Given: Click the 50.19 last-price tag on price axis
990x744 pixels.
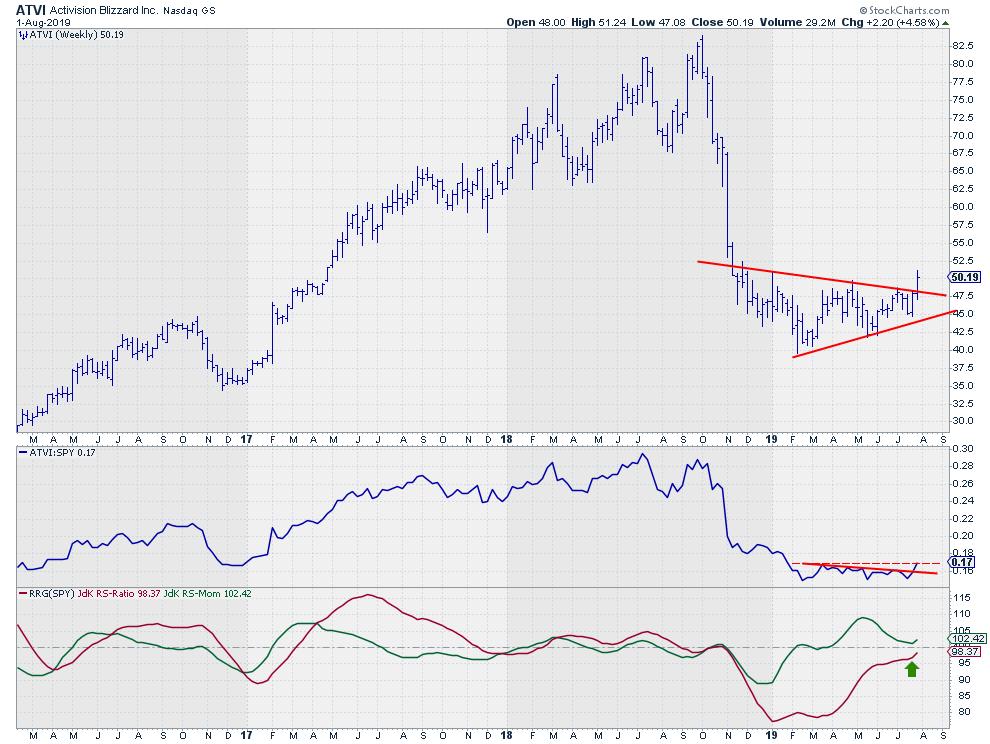Looking at the screenshot, I should 965,277.
